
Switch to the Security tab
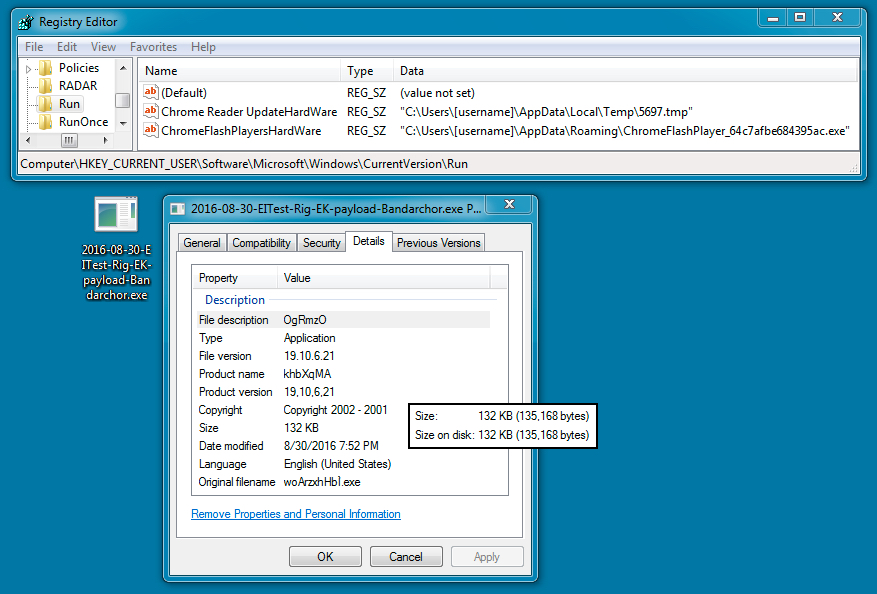pyautogui.click(x=321, y=243)
